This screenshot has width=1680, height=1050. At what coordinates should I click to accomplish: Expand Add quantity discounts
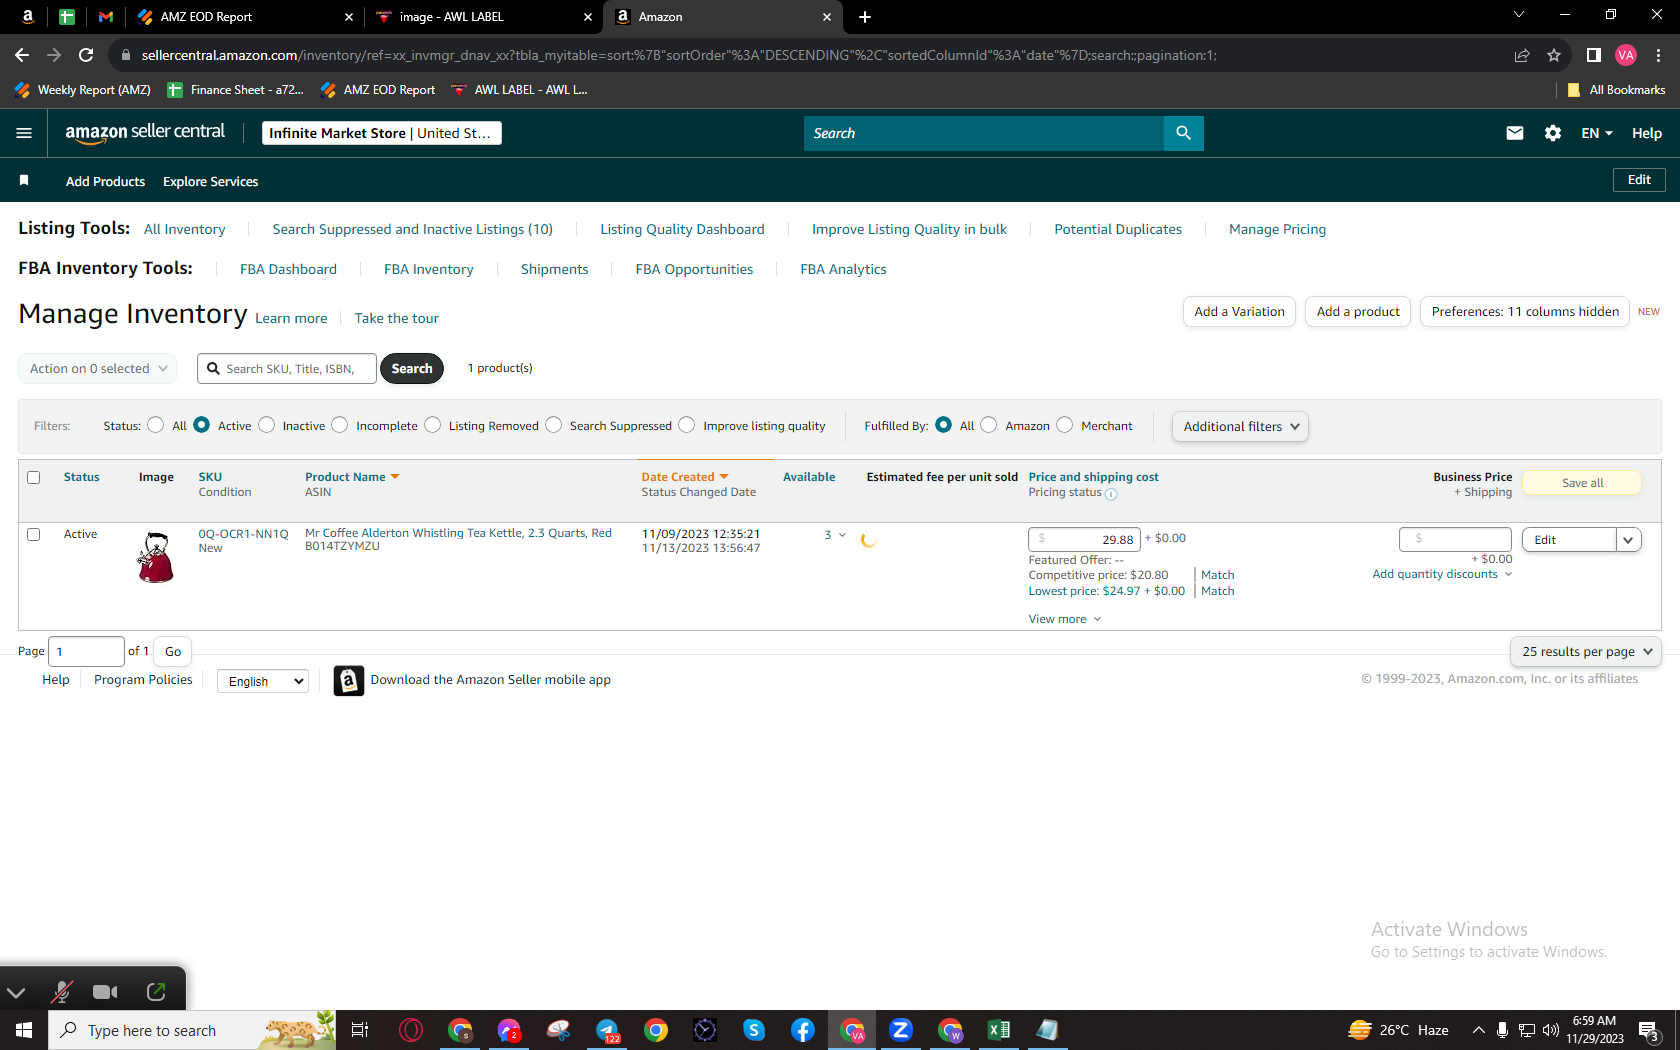pos(1442,574)
